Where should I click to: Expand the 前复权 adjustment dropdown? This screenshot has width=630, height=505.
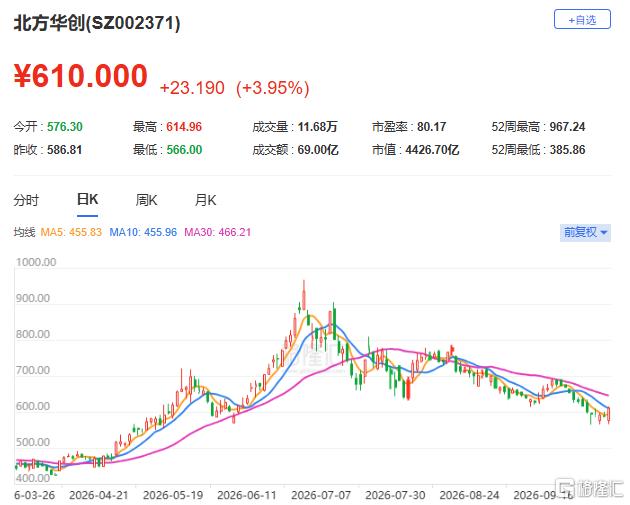585,233
